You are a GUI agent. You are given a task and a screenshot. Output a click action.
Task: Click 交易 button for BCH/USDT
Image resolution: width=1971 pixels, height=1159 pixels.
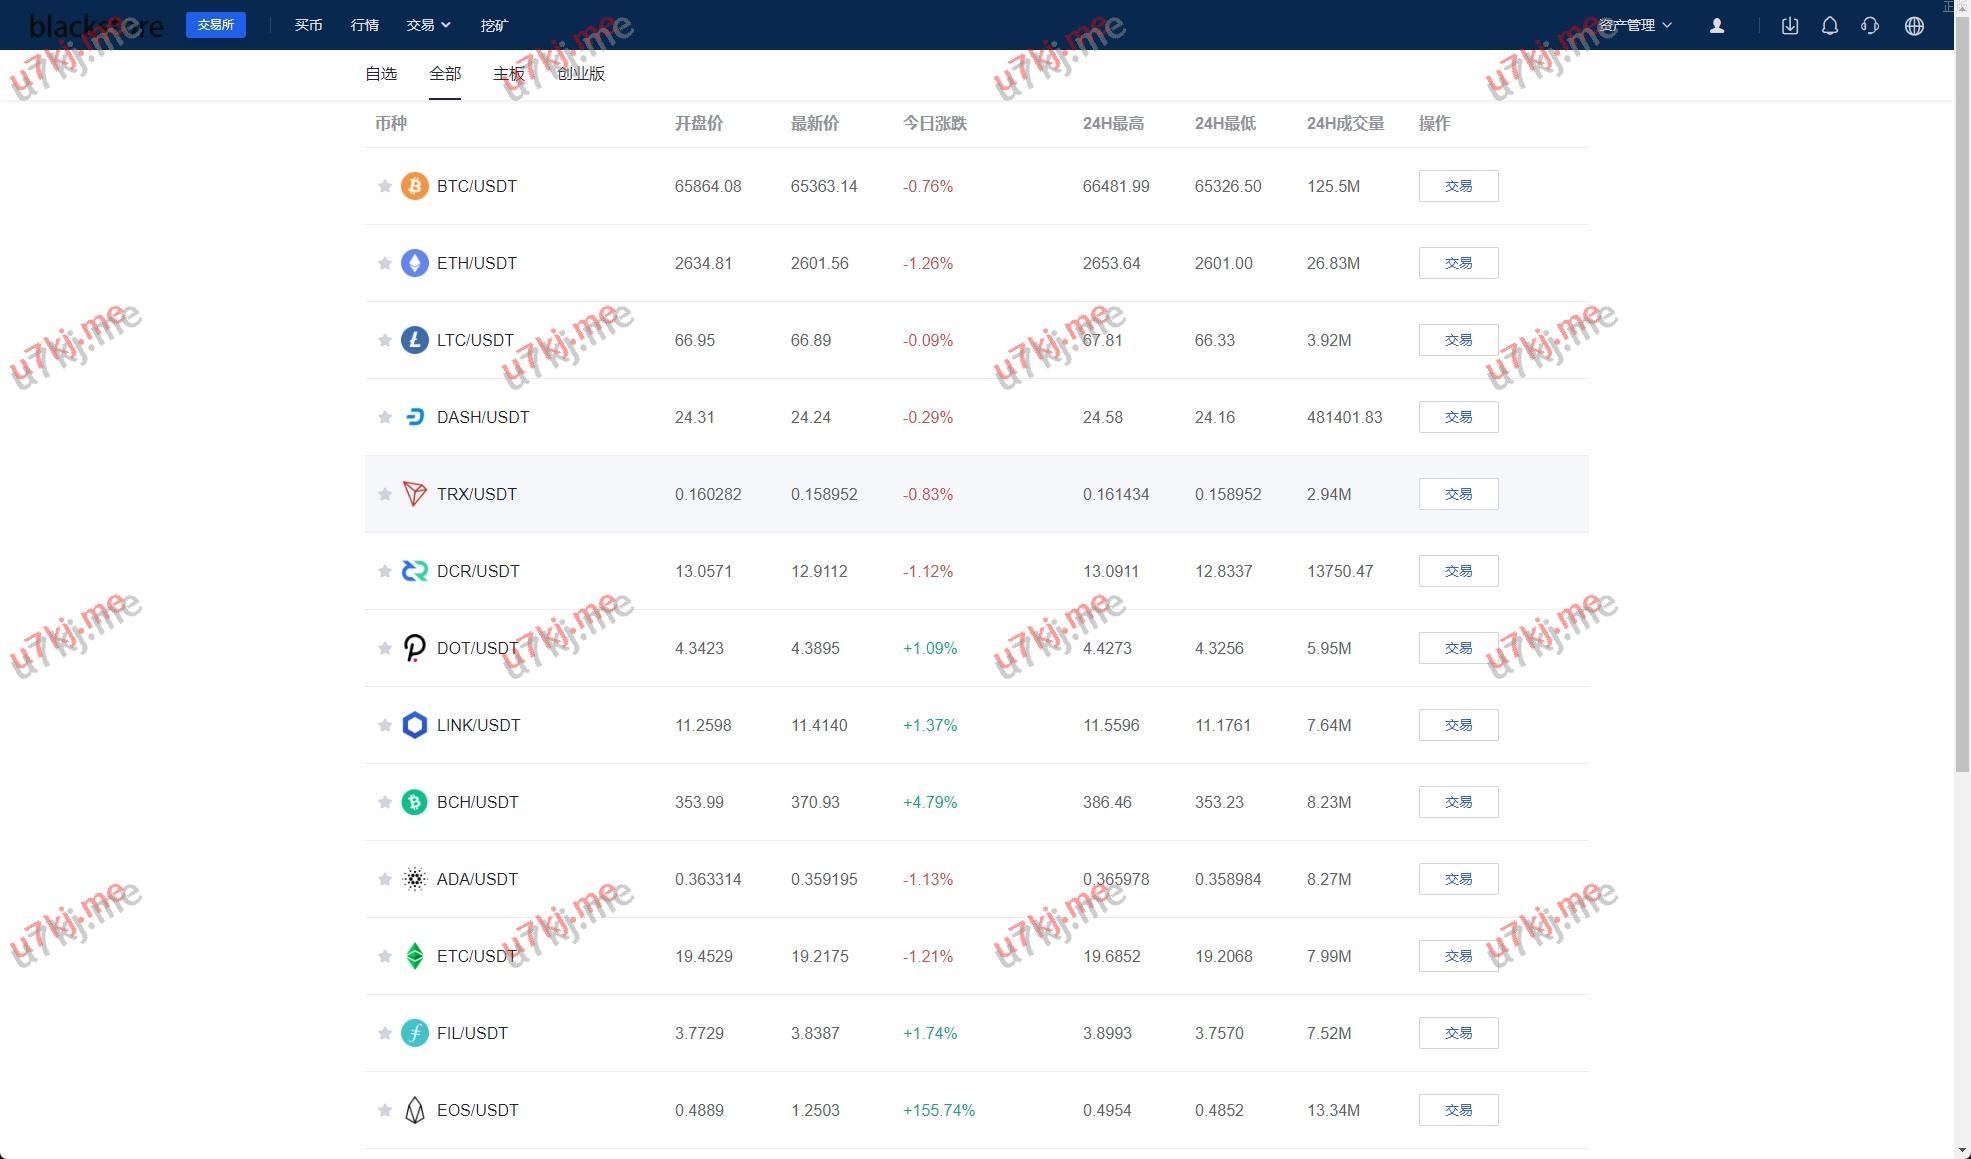click(1457, 802)
